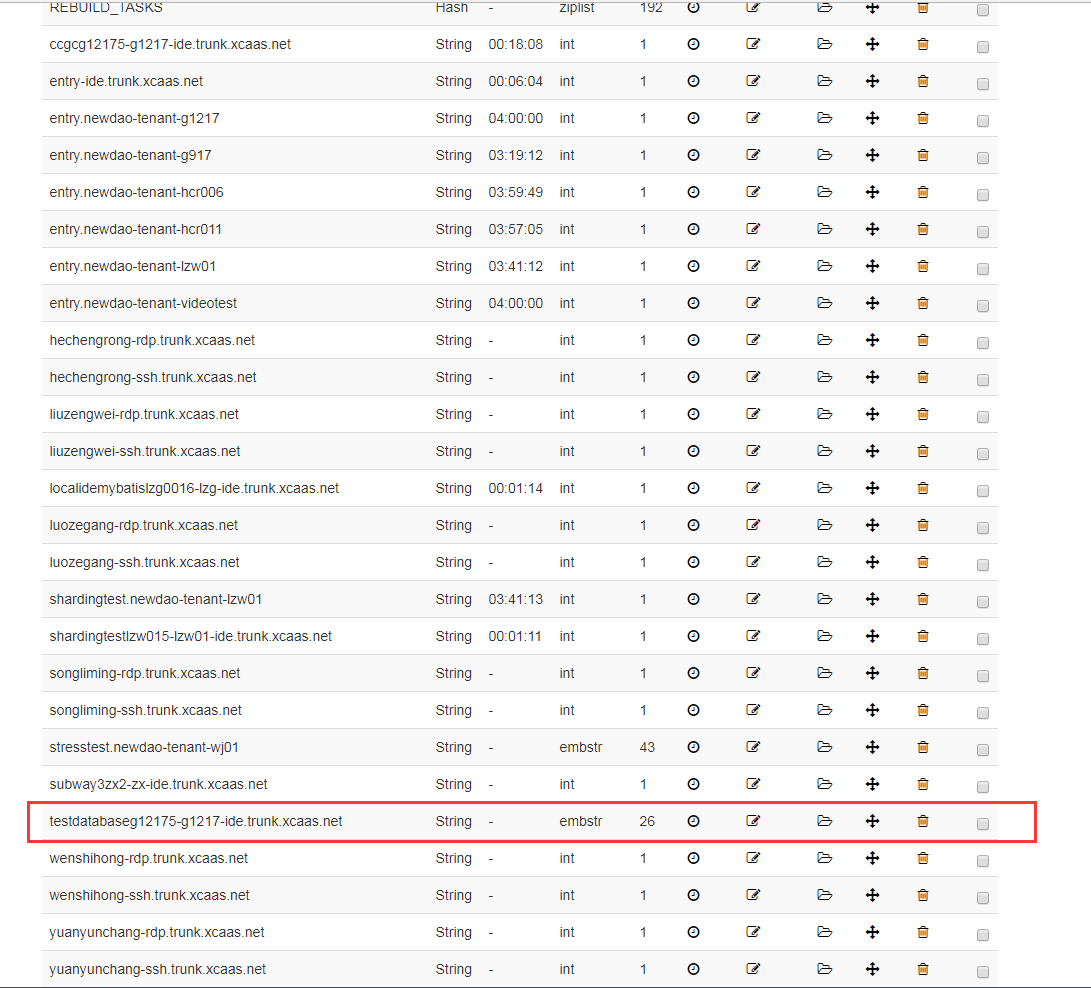
Task: Click edit icon for hechengrong-rdp.trunk.xcaas.net row
Action: click(753, 340)
